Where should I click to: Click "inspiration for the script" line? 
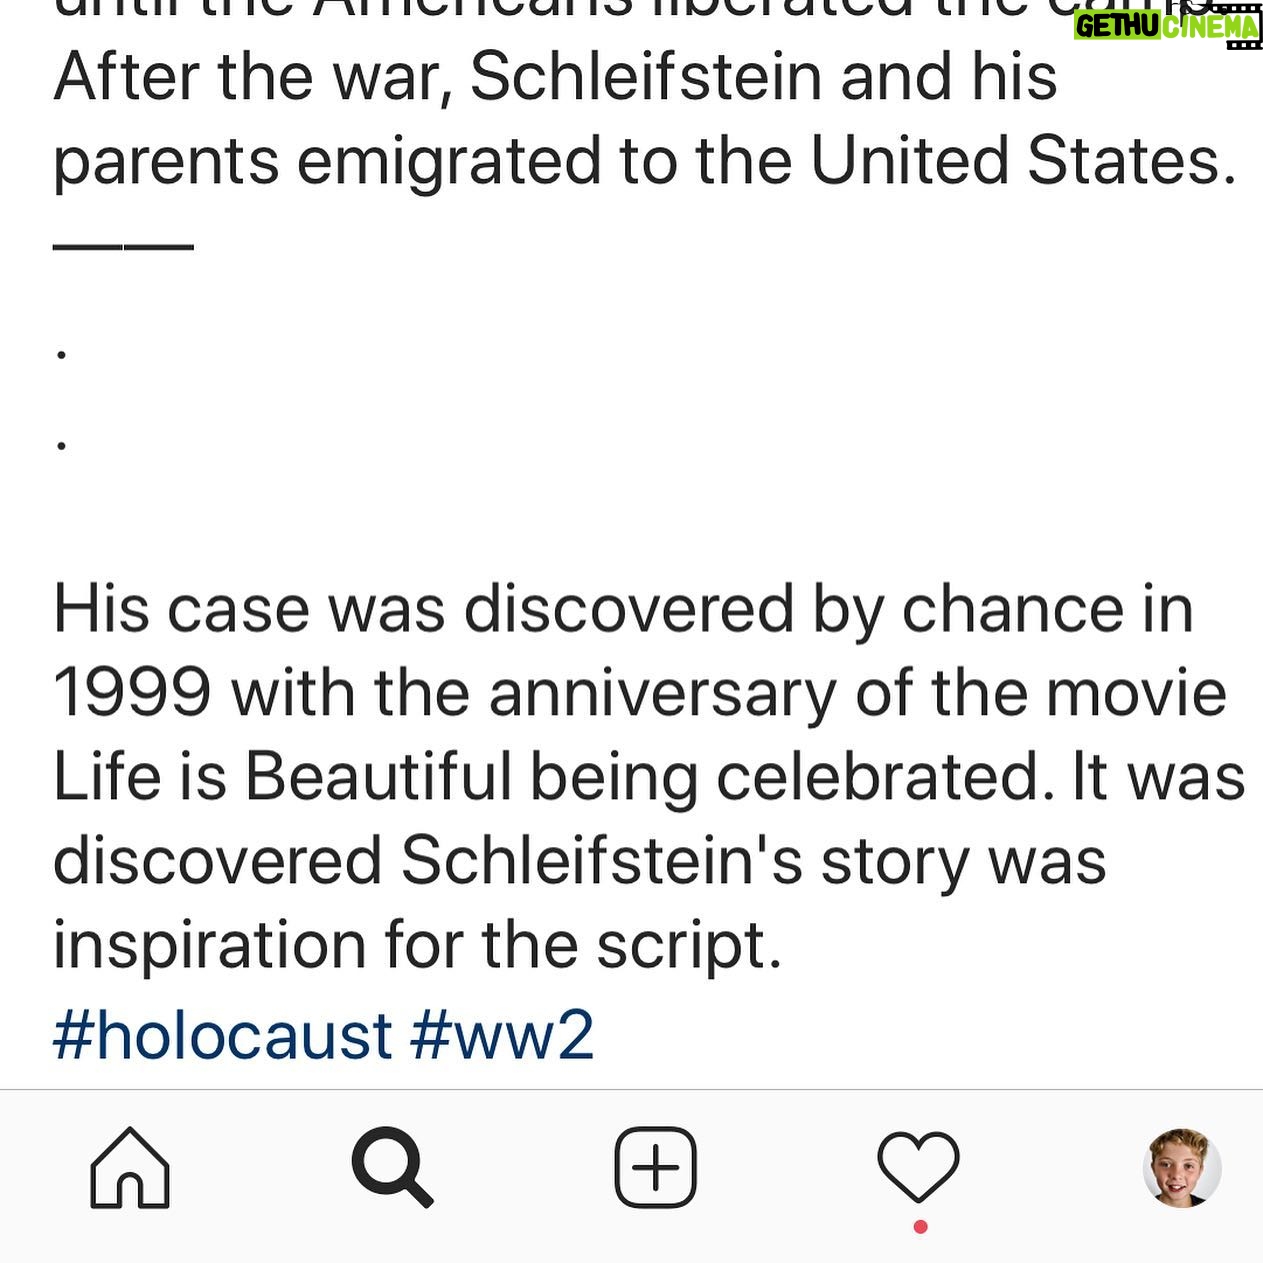(417, 946)
